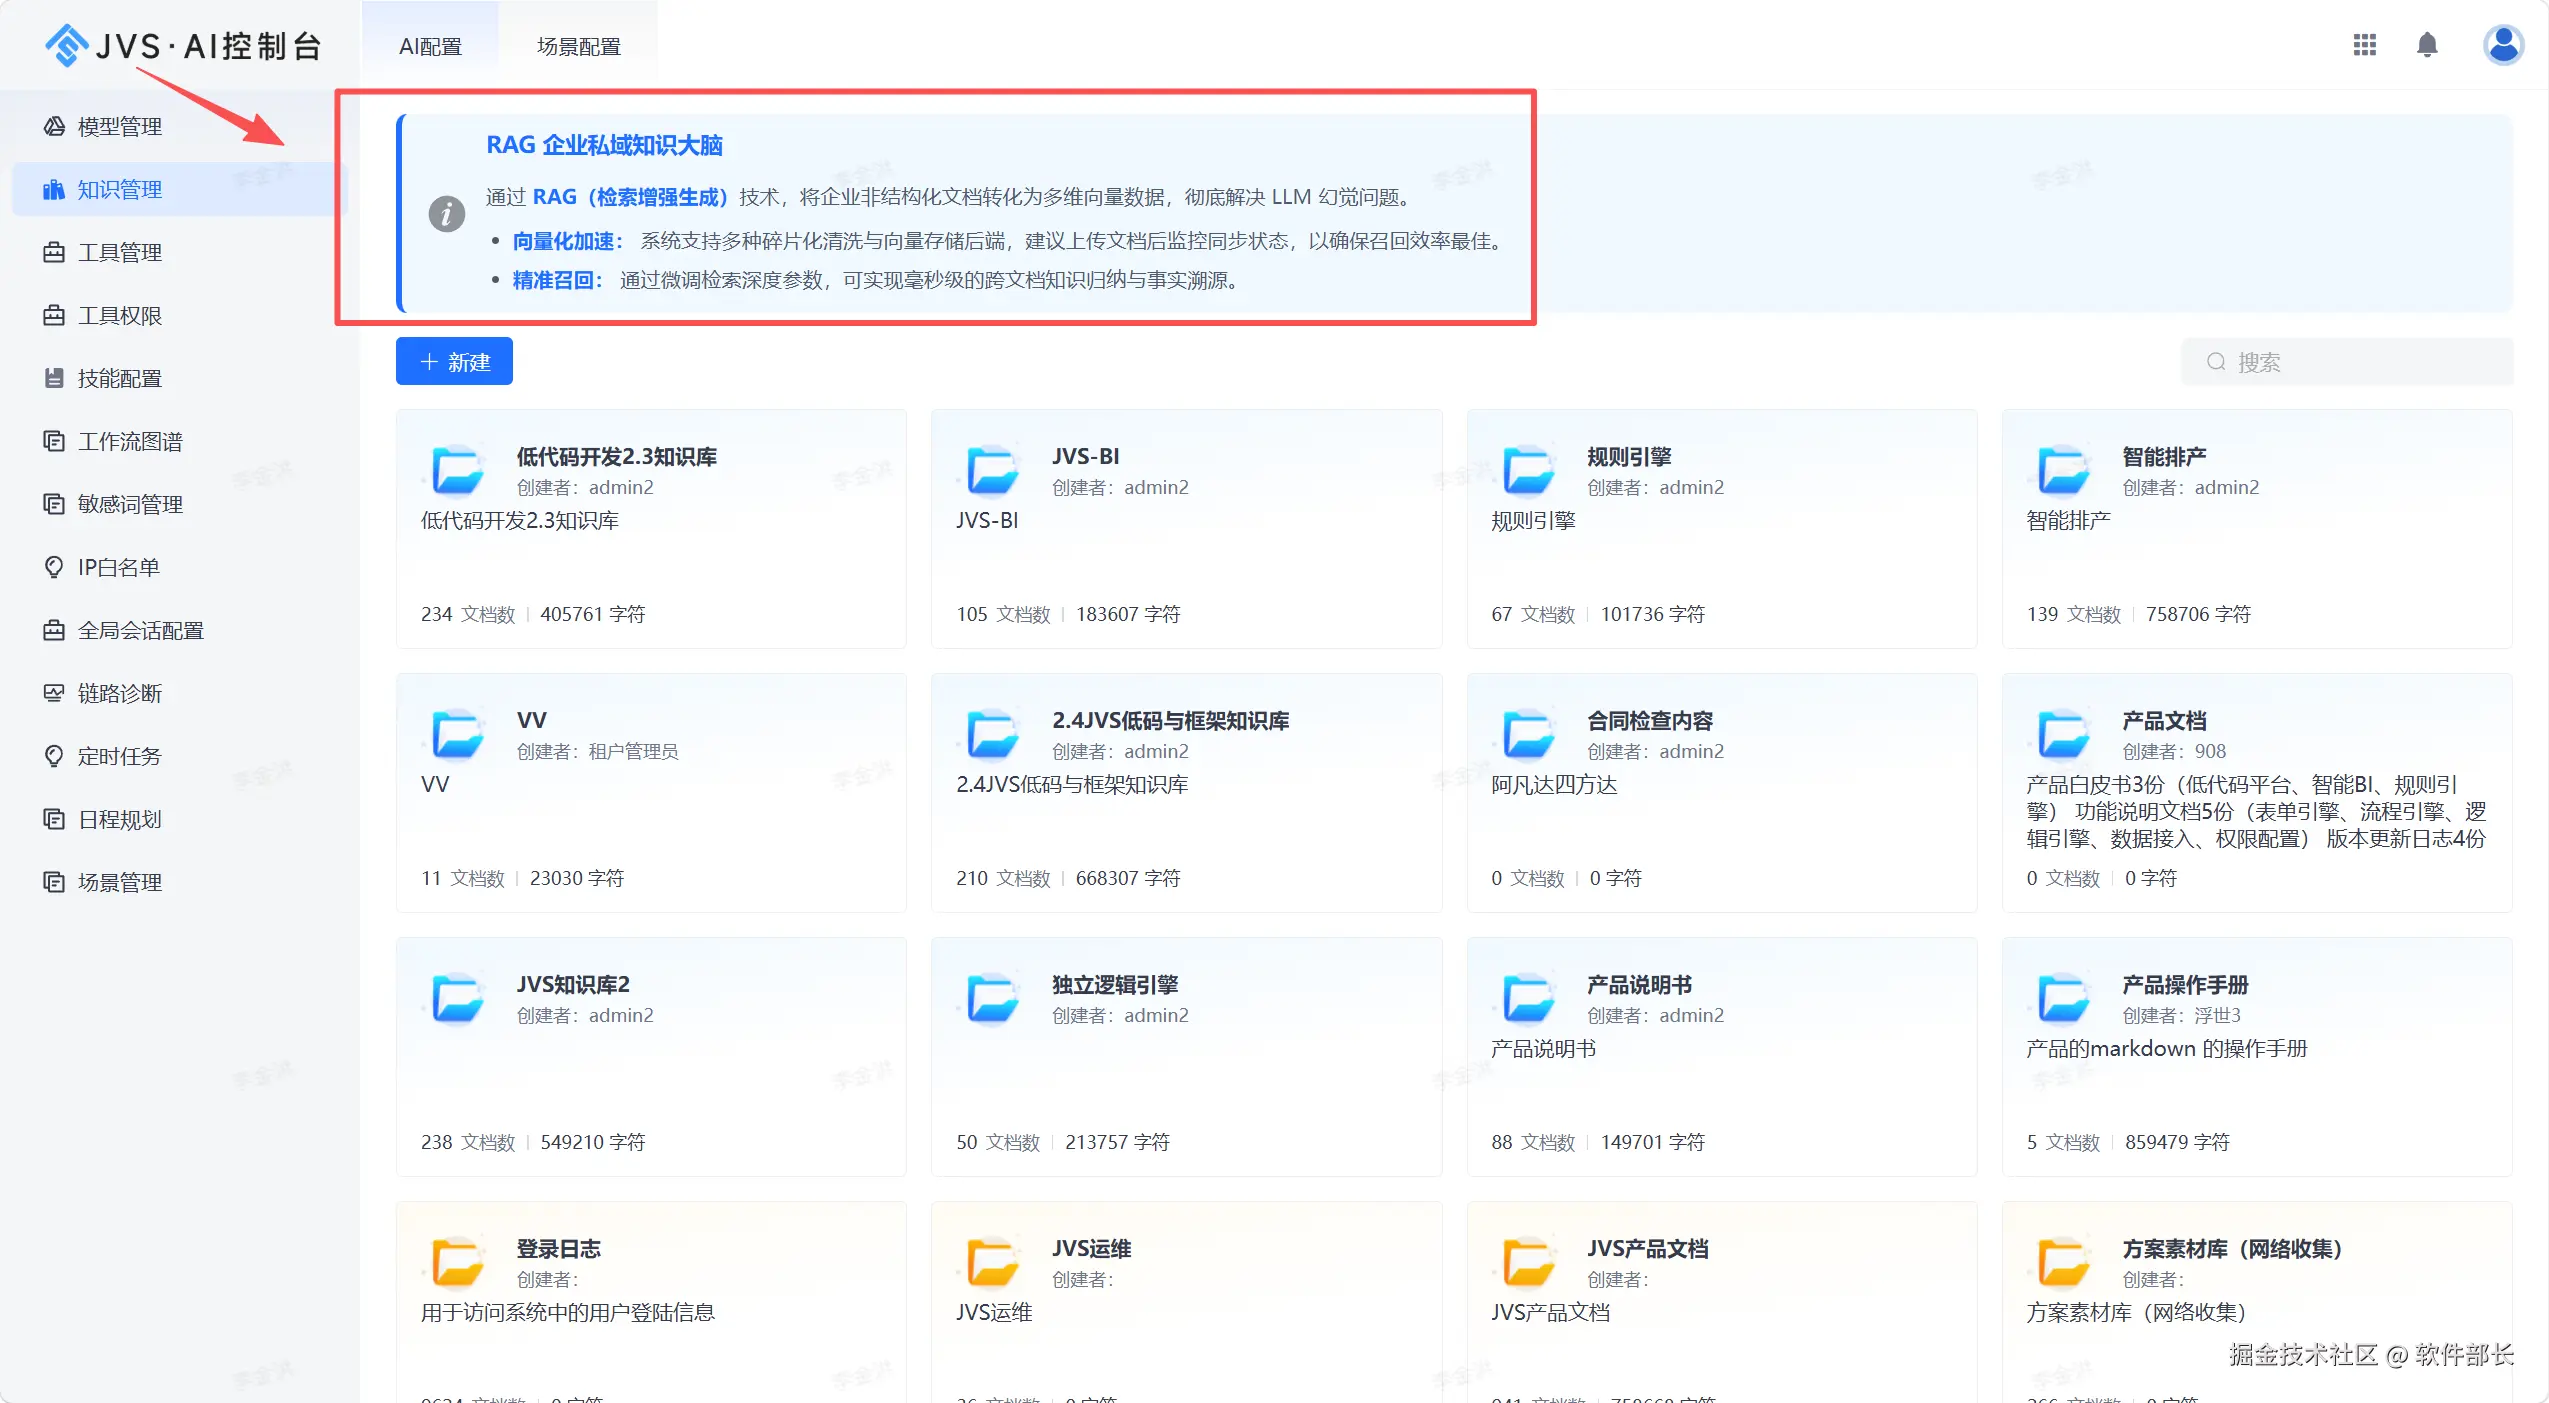This screenshot has height=1403, width=2549.
Task: Open the JVS知识库2 card title
Action: coord(573,985)
